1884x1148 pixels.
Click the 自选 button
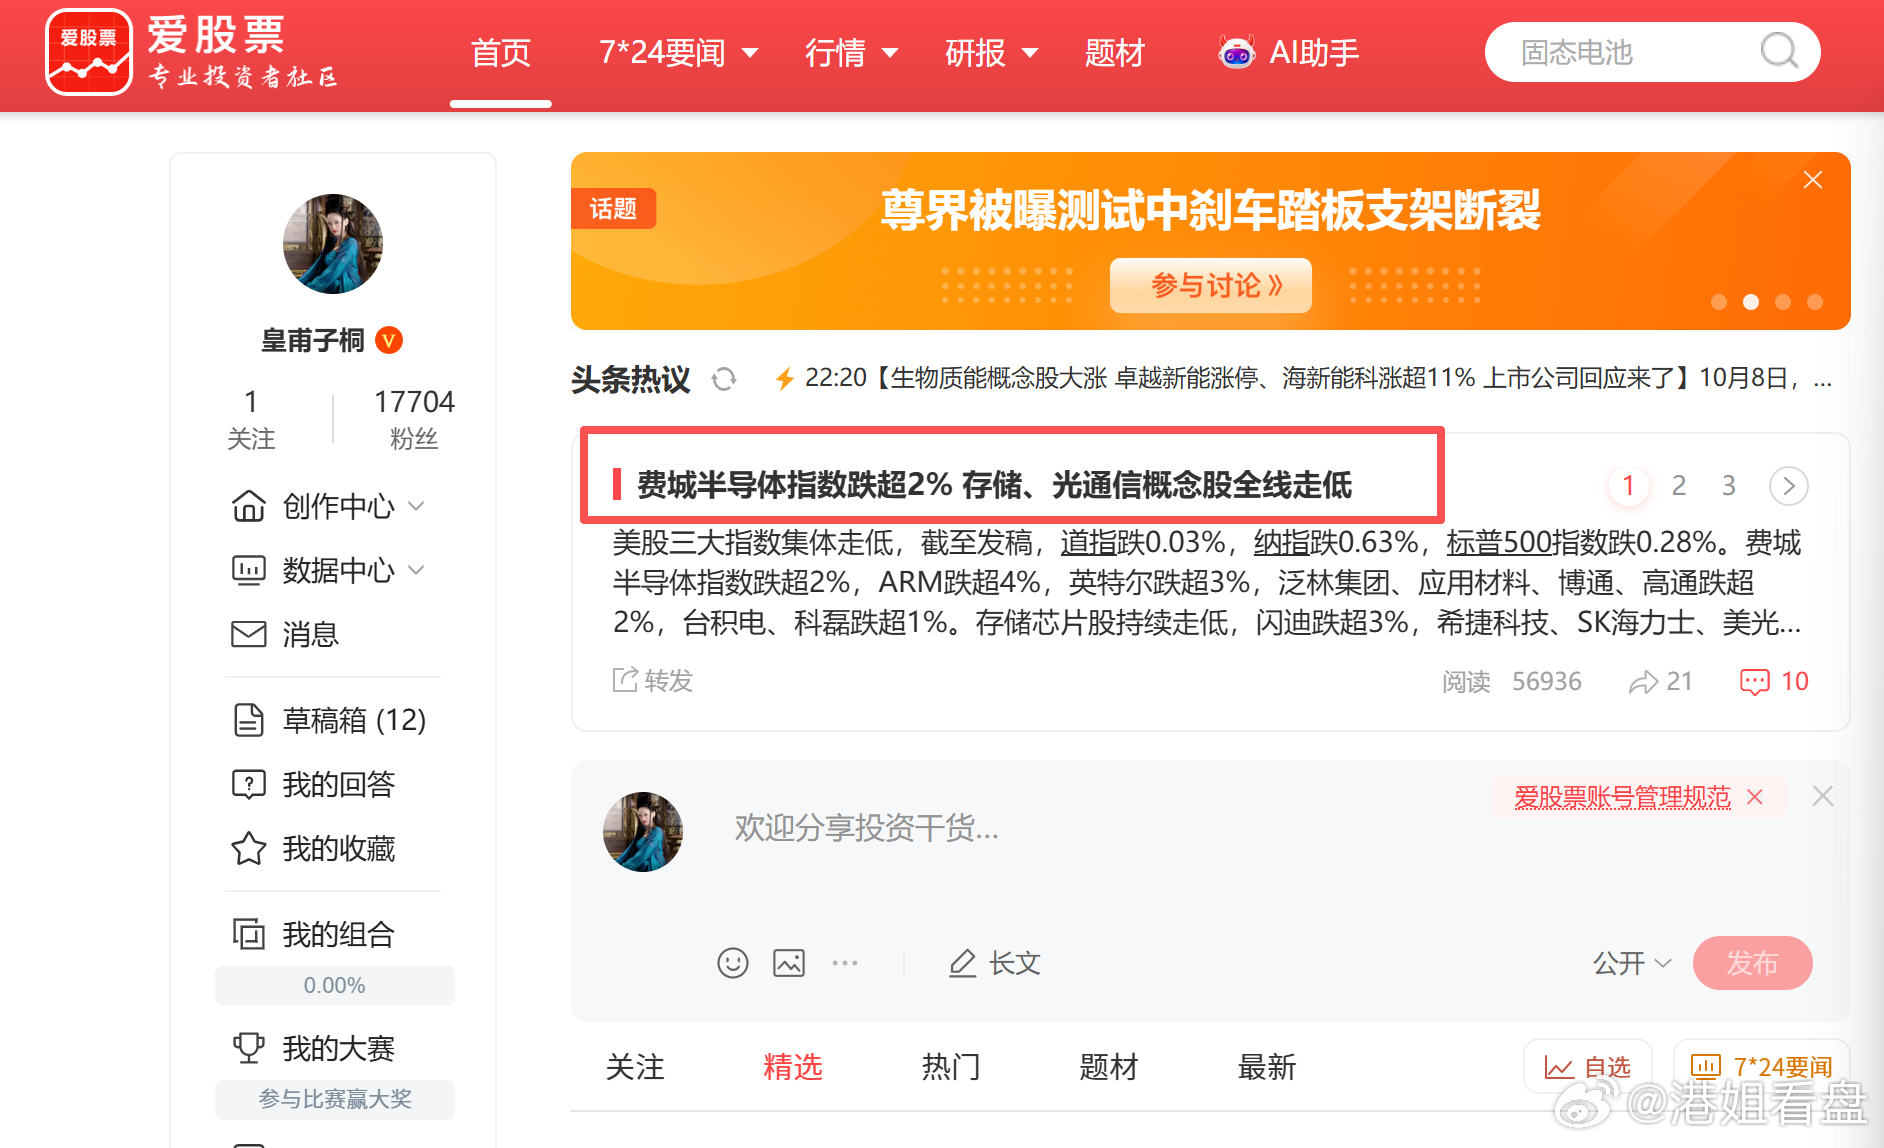point(1588,1067)
